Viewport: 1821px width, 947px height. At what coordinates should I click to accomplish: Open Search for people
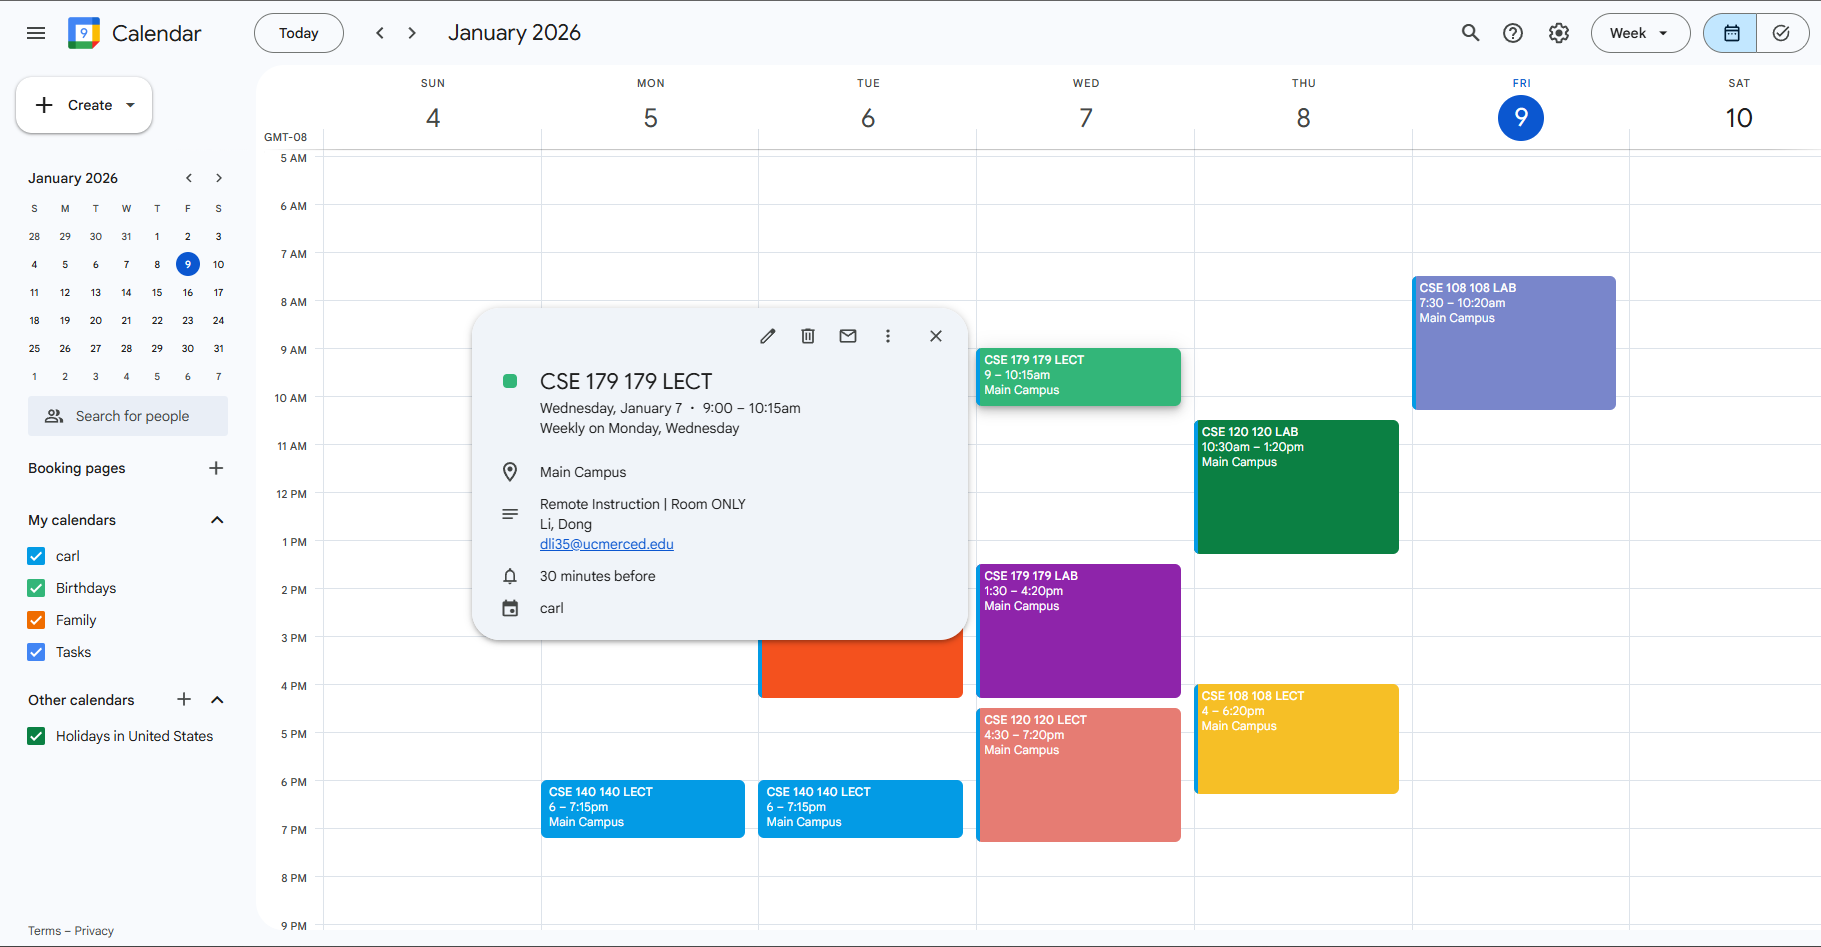[x=127, y=415]
